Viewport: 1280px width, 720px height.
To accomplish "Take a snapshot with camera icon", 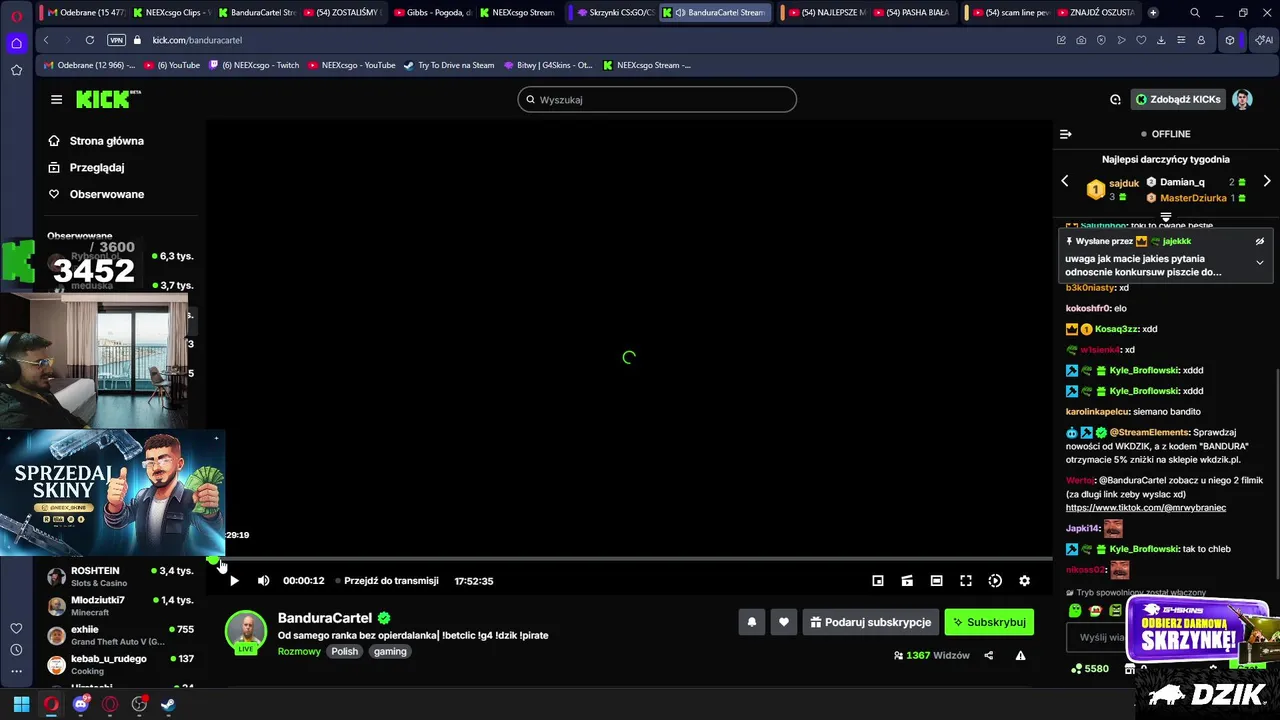I will (x=1081, y=40).
